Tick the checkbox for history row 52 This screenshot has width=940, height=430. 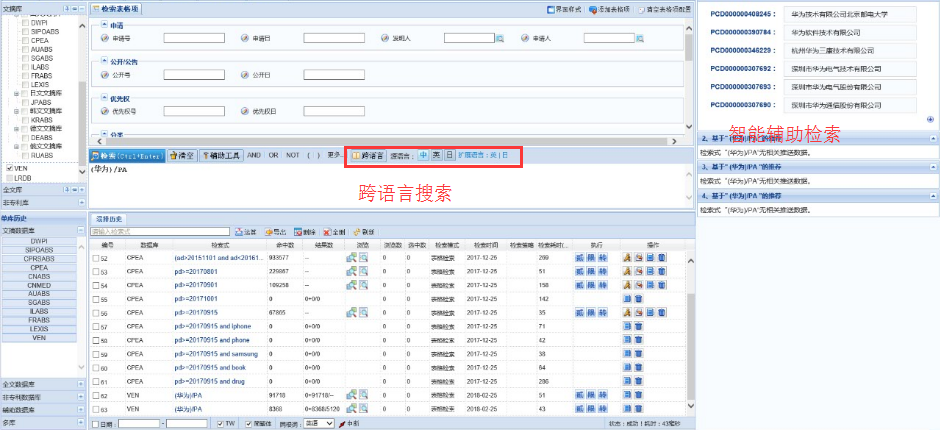(x=96, y=258)
